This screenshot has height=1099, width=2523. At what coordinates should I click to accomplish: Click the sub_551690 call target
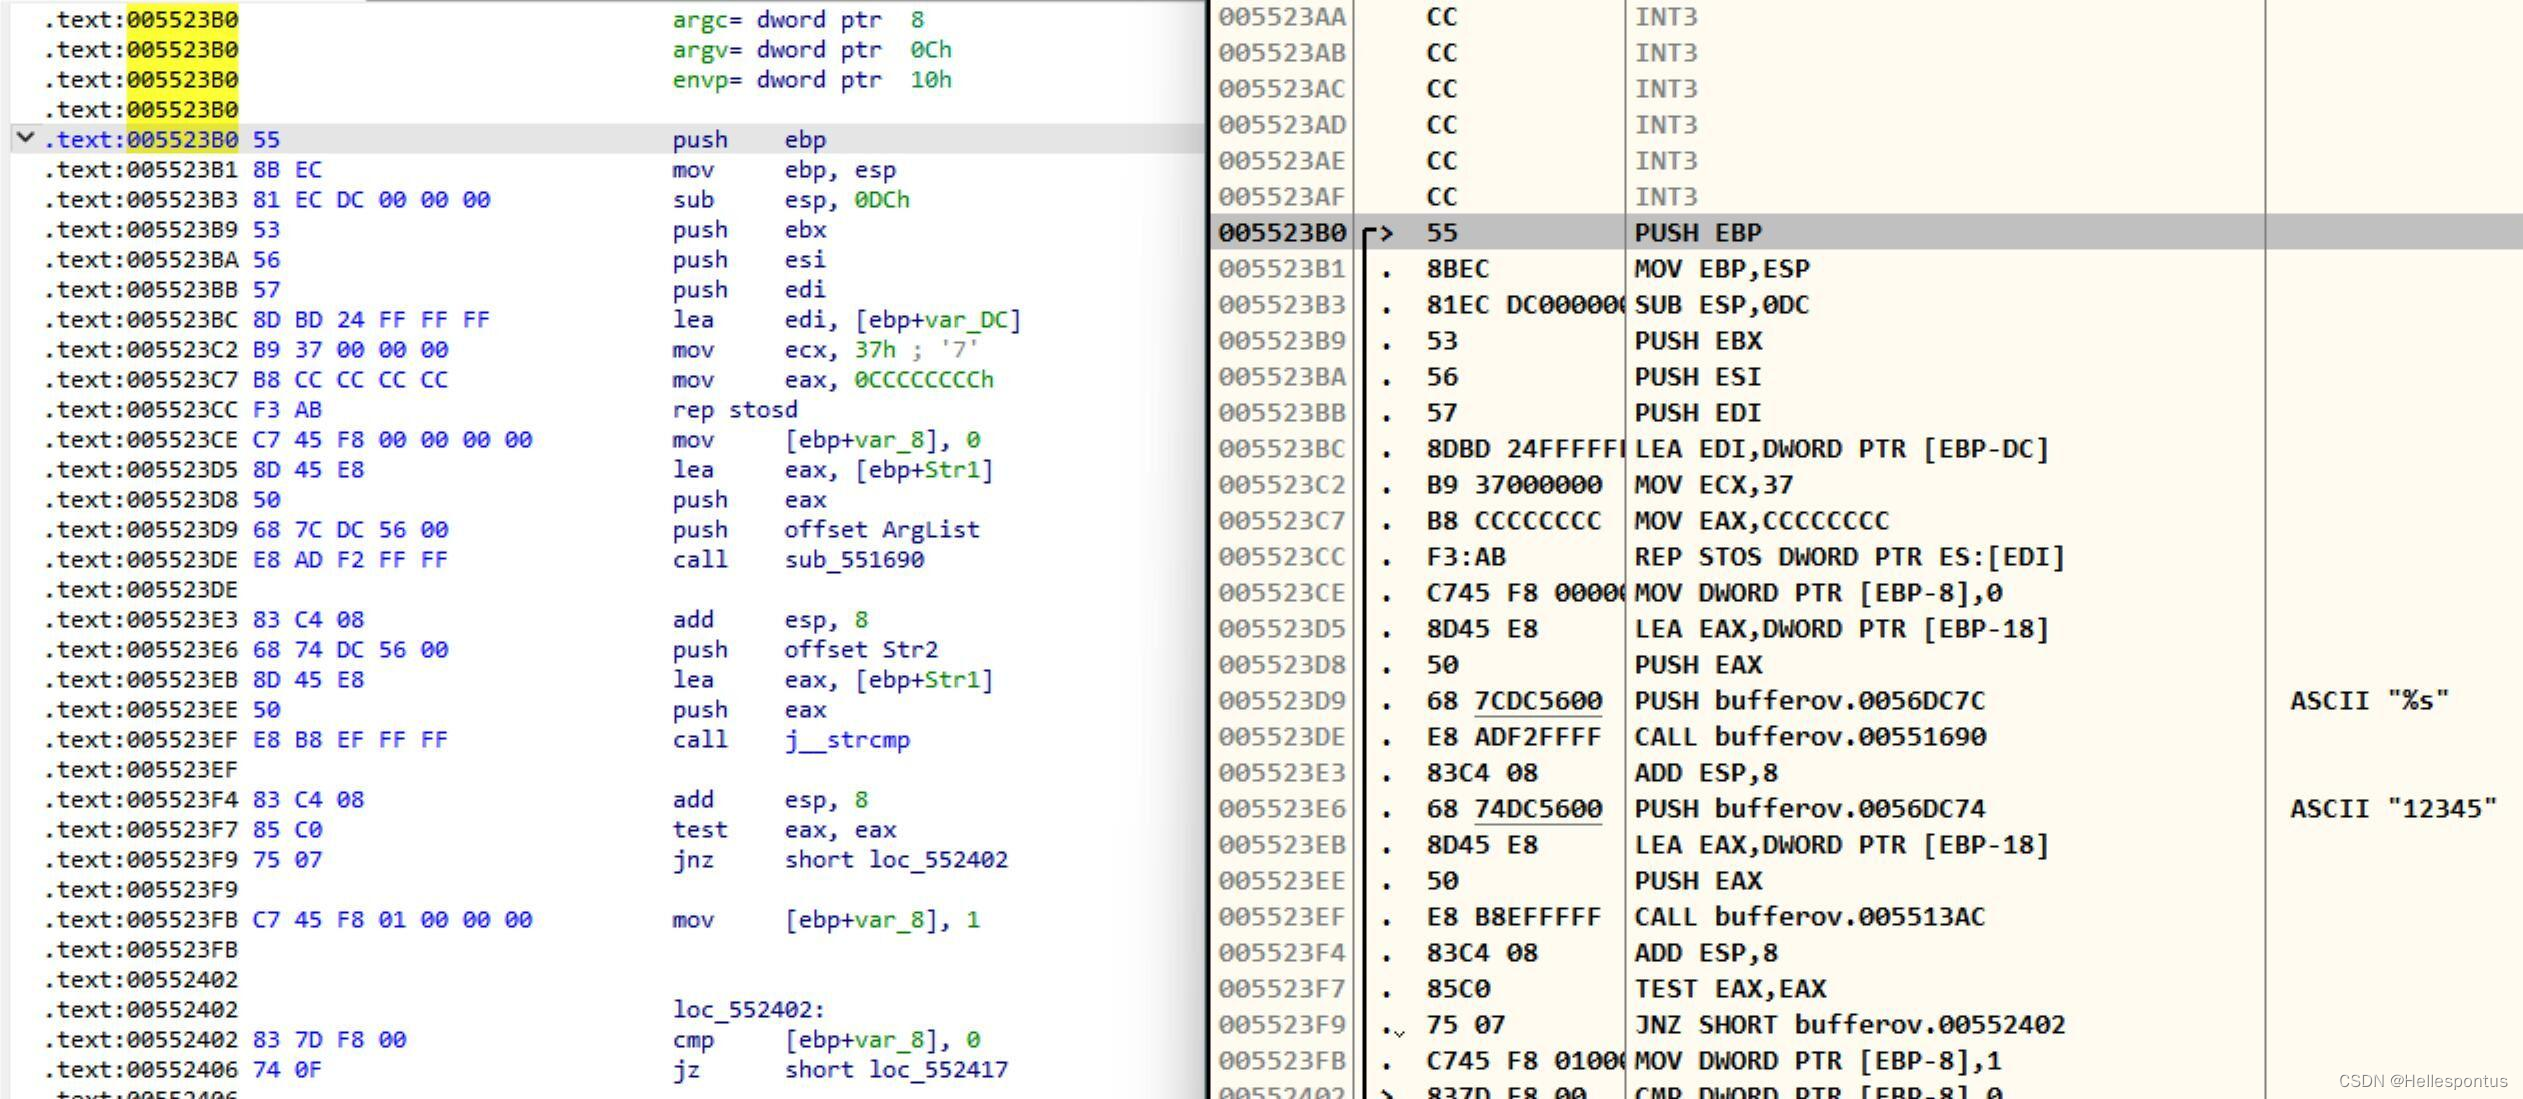(853, 559)
